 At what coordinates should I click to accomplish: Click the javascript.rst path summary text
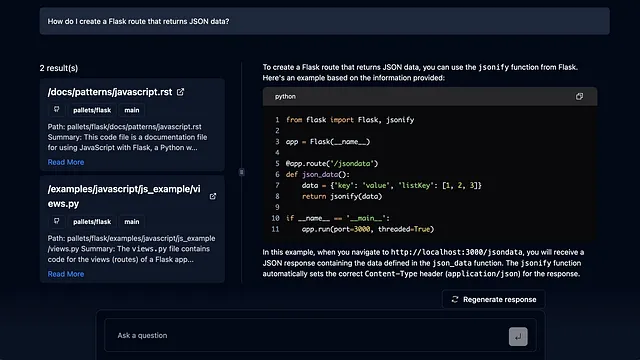pyautogui.click(x=128, y=137)
